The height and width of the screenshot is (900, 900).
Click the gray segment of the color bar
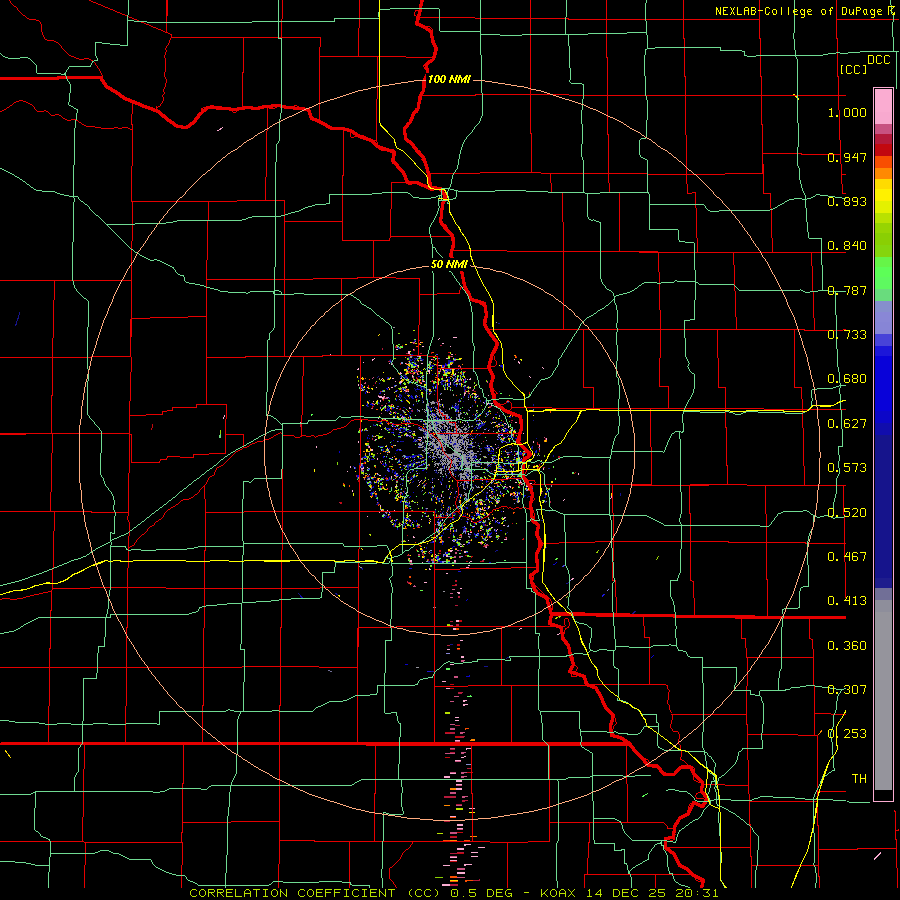point(883,695)
